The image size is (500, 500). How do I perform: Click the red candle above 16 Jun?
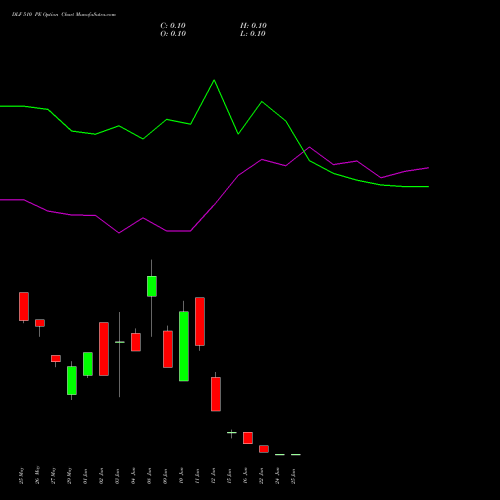pos(248,438)
